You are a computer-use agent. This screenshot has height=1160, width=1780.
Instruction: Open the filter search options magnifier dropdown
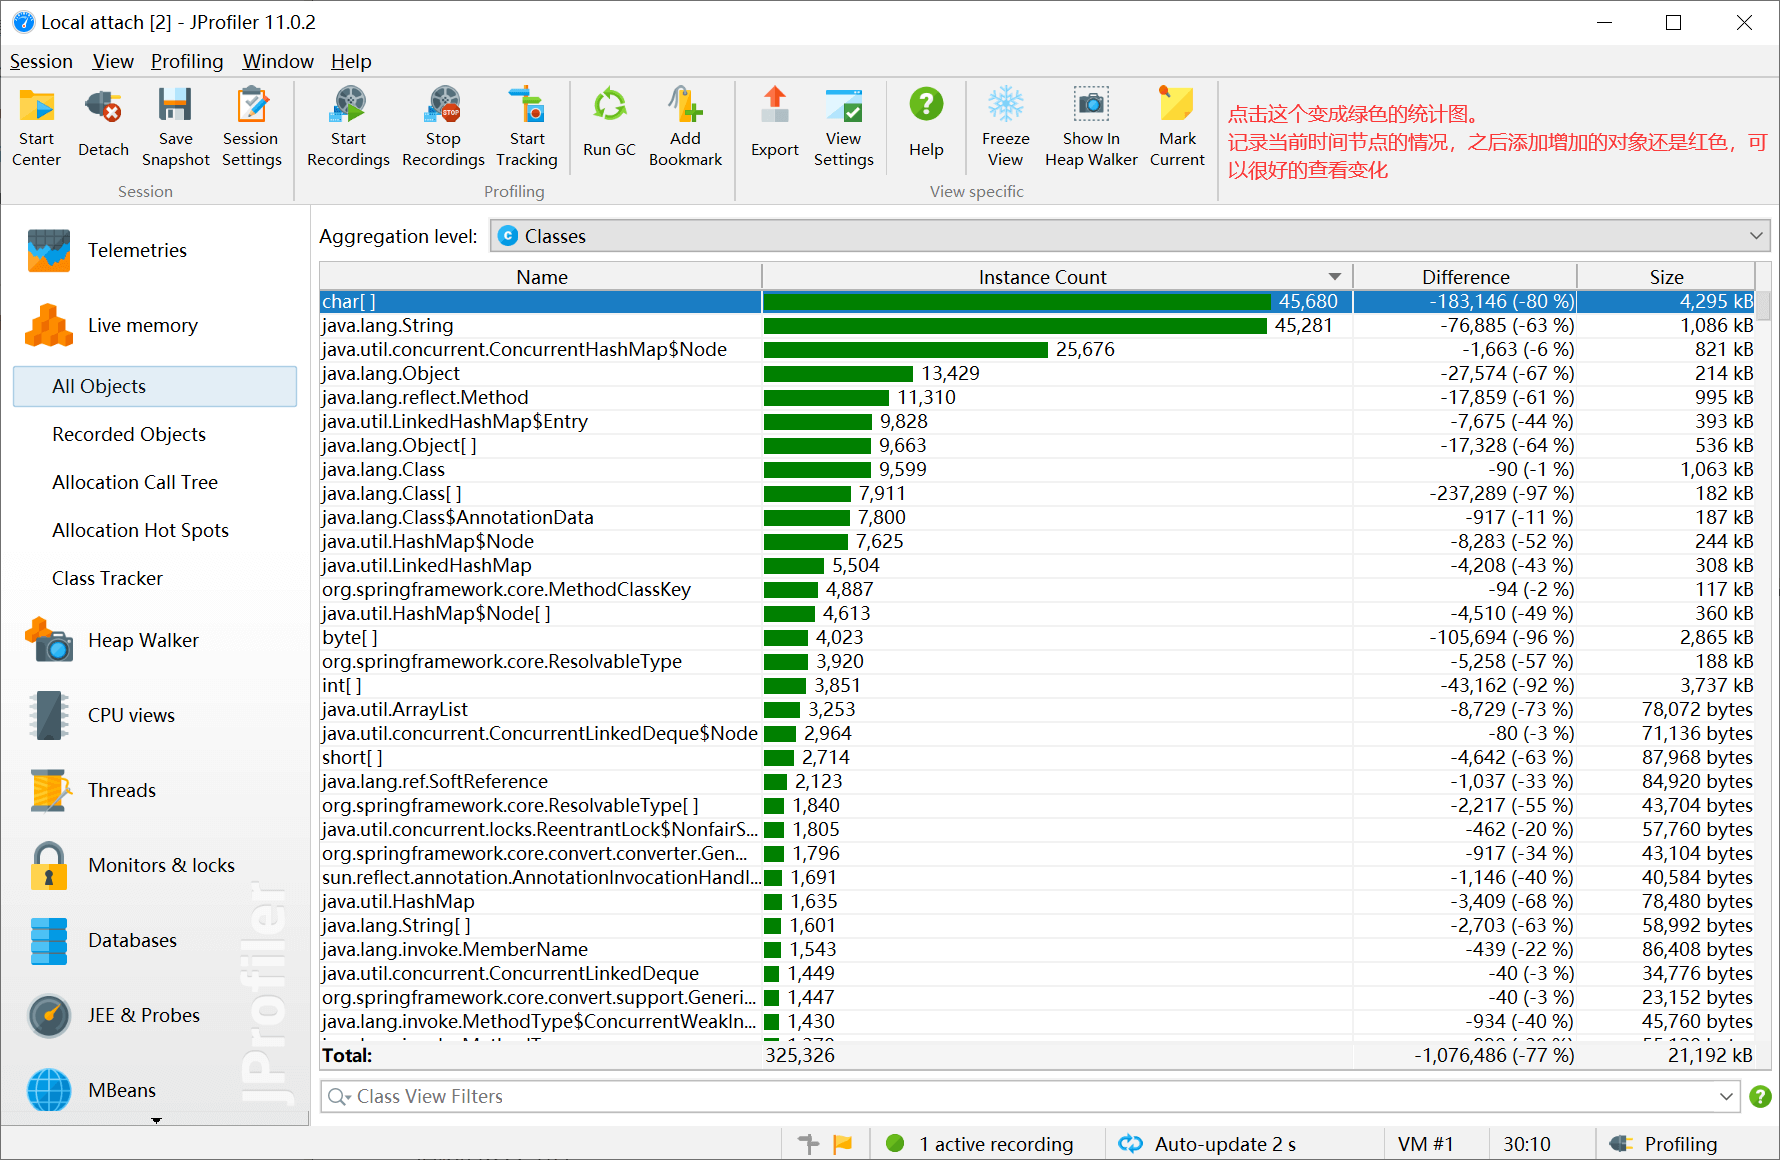coord(339,1097)
